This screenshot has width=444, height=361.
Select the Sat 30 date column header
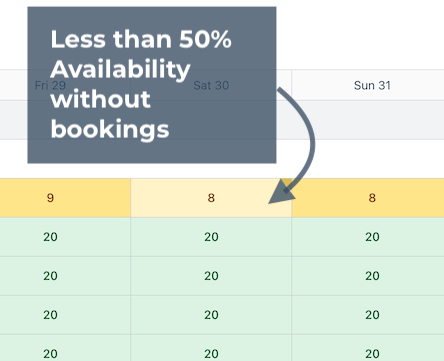[x=211, y=85]
